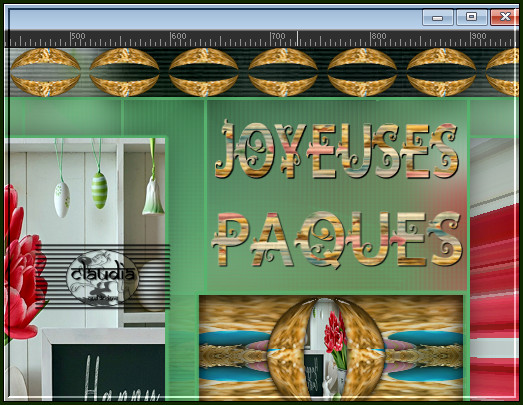Click the PAQUES text on the canvas
Screen dimensions: 523x405
tap(336, 240)
